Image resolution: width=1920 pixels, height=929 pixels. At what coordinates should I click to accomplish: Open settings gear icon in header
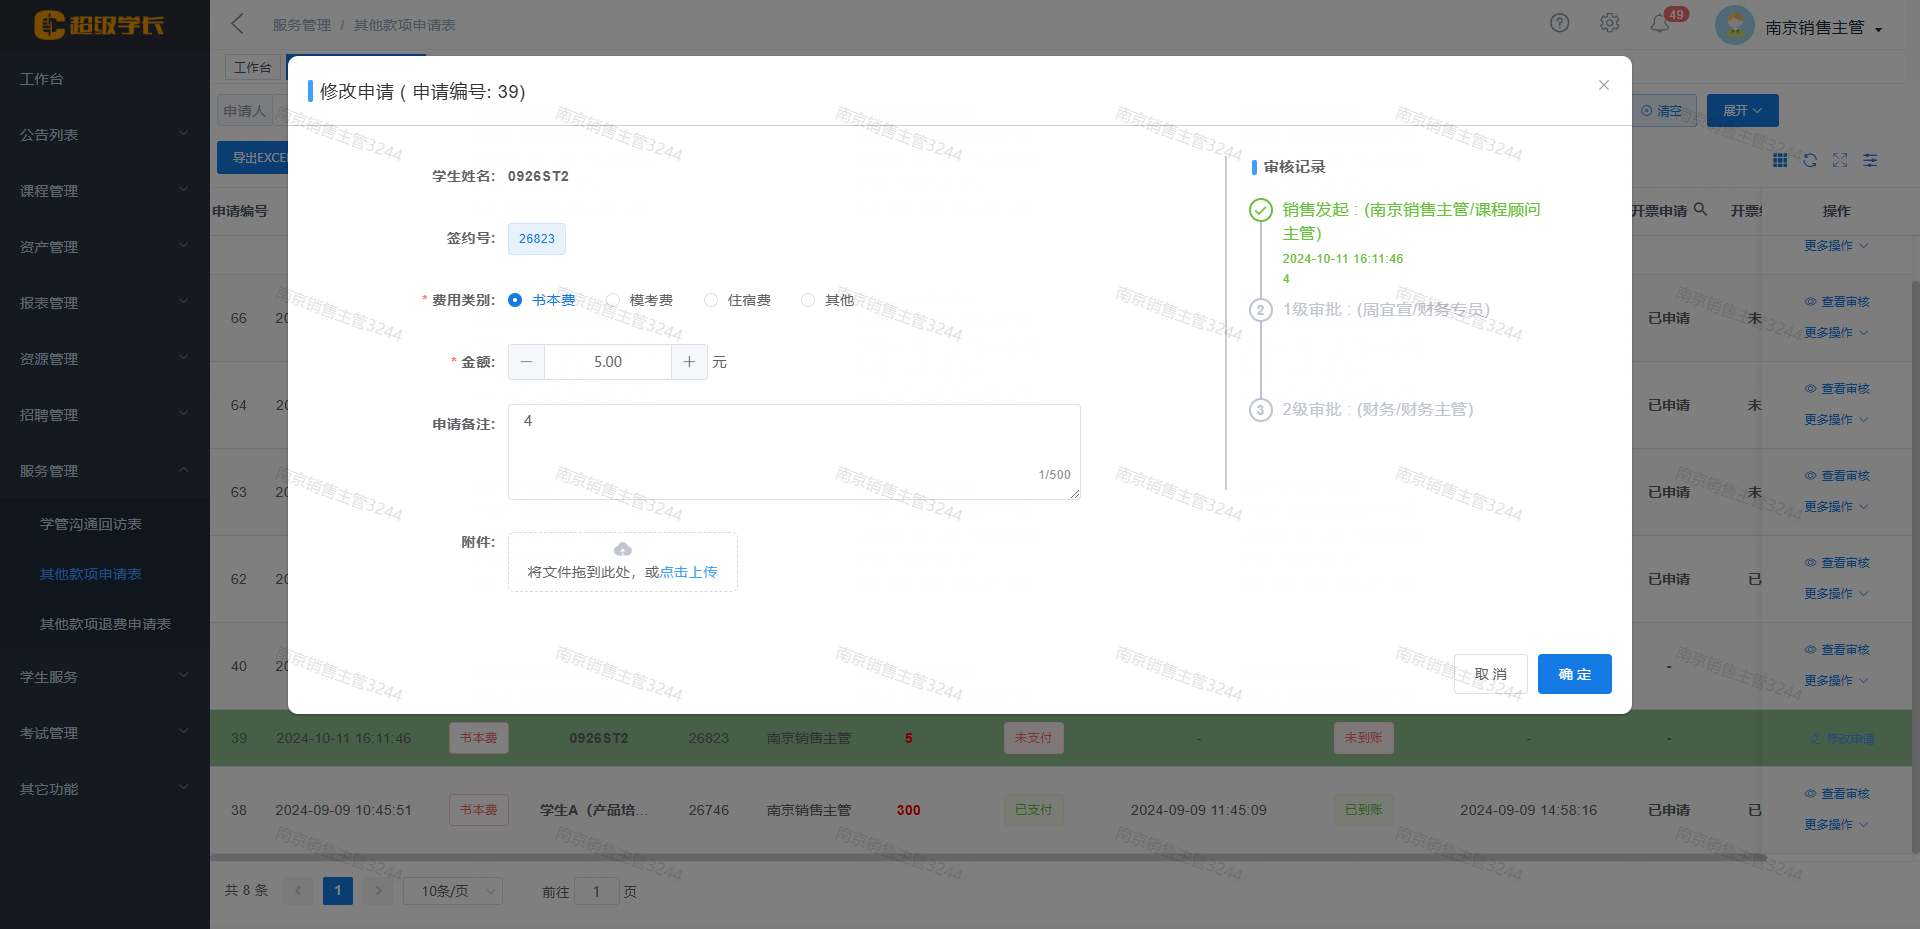point(1609,23)
